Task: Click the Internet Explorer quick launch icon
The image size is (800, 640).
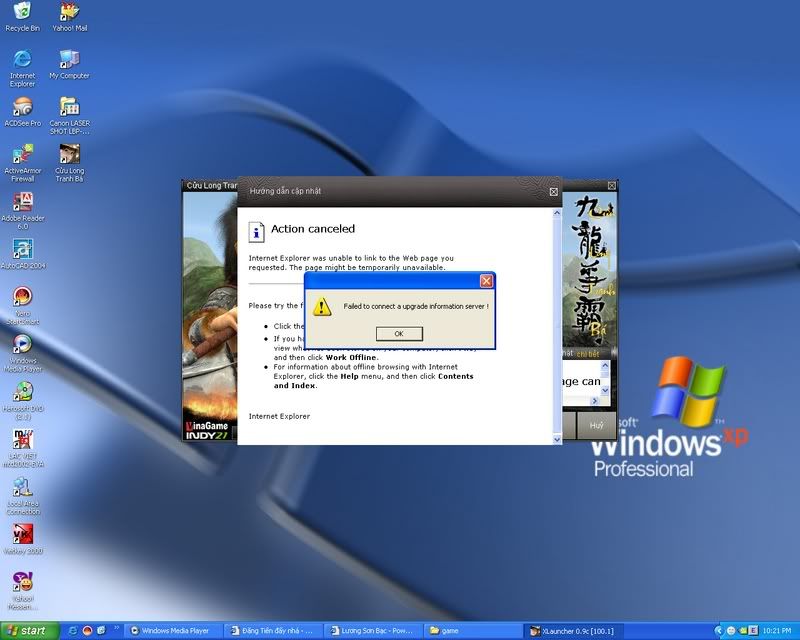Action: pos(73,631)
